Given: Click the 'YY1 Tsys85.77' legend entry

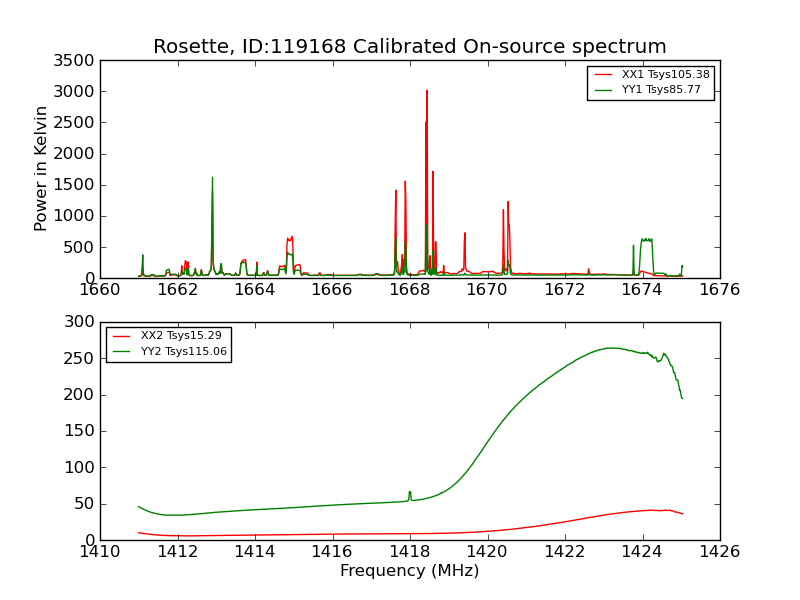Looking at the screenshot, I should click(648, 90).
